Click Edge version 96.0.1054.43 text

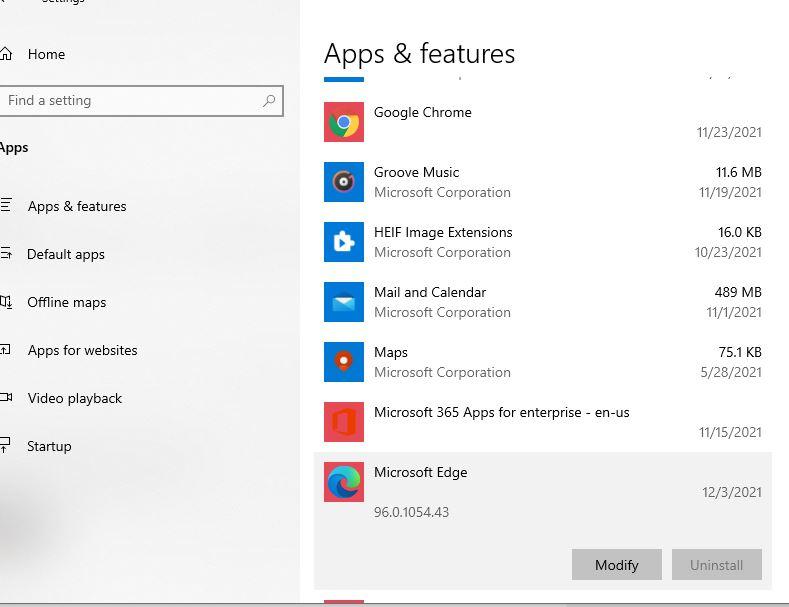[x=412, y=512]
